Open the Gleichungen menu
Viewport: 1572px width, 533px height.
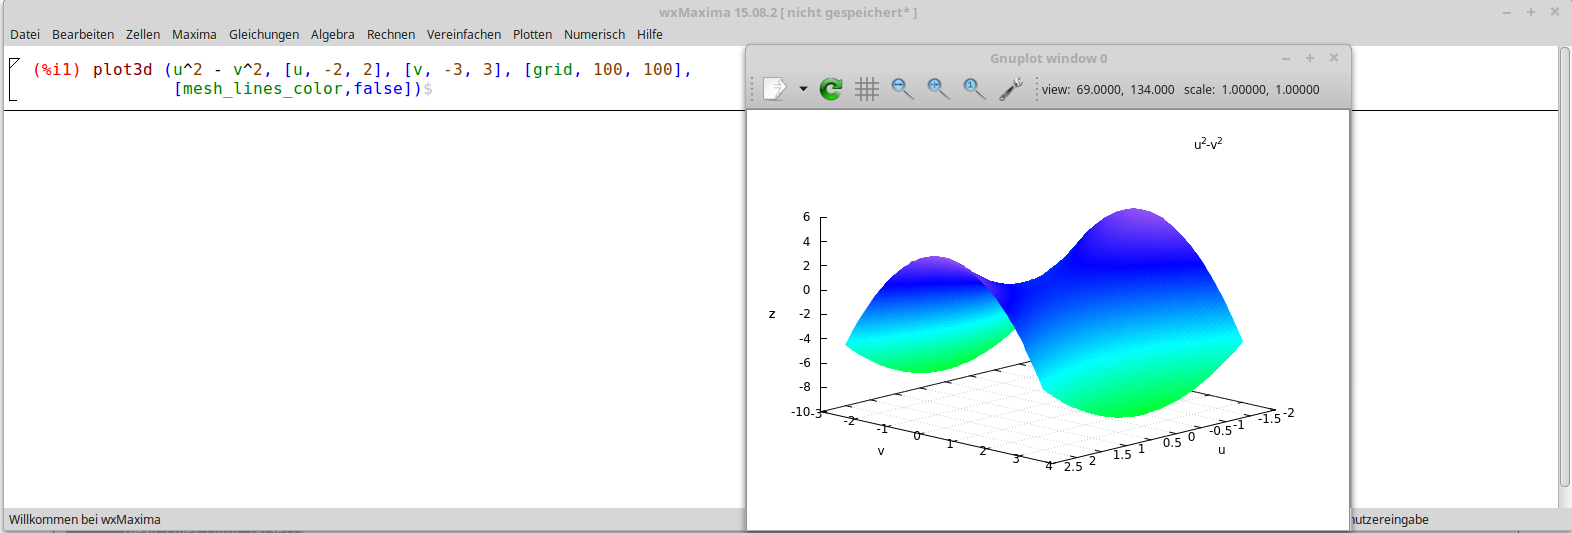pyautogui.click(x=264, y=34)
